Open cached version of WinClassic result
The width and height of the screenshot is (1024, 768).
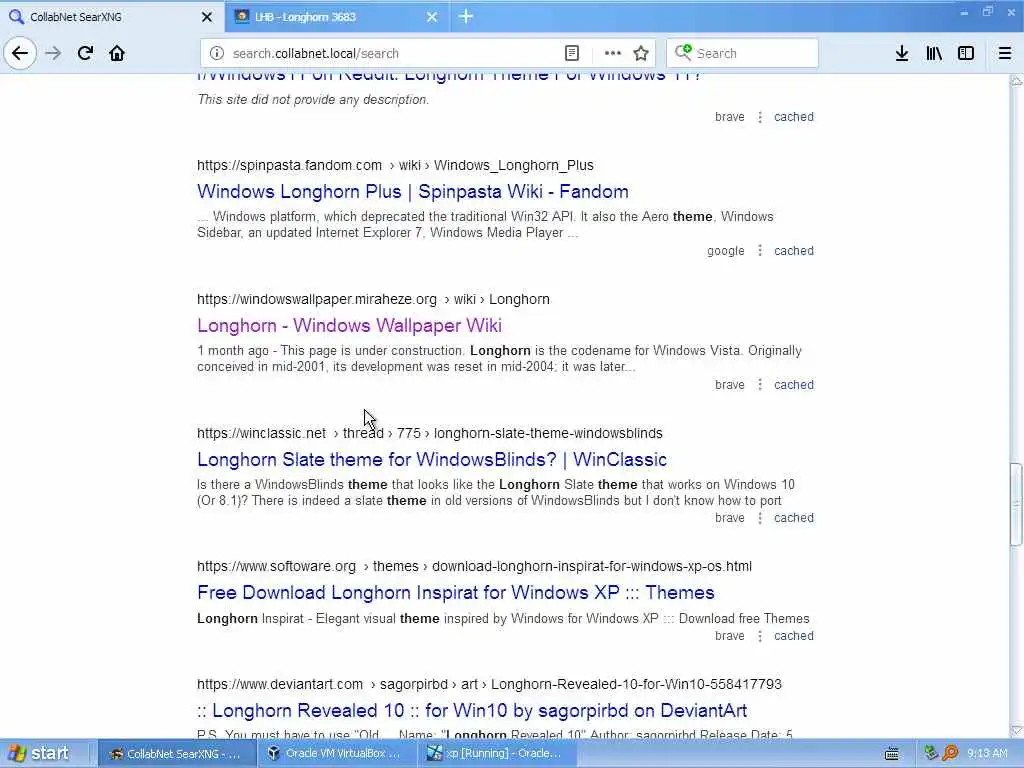click(793, 518)
